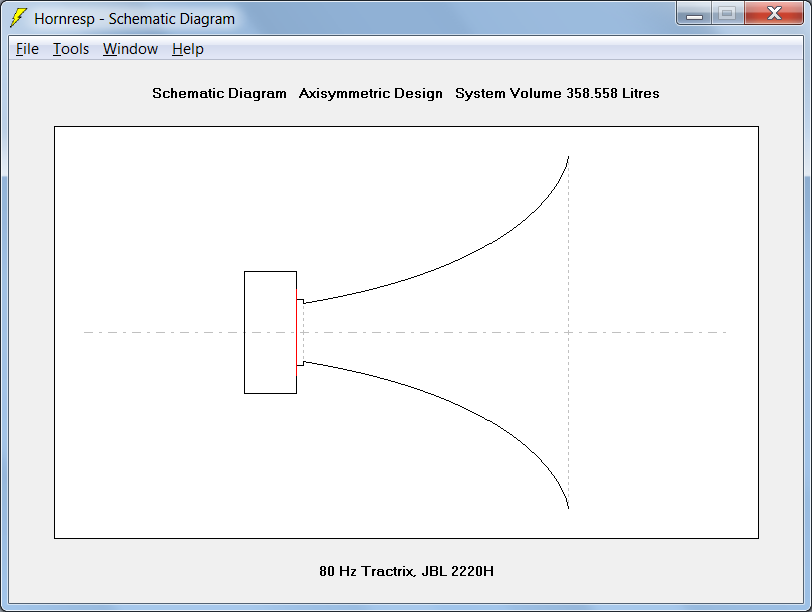Open the Help menu
This screenshot has height=612, width=812.
pyautogui.click(x=188, y=49)
